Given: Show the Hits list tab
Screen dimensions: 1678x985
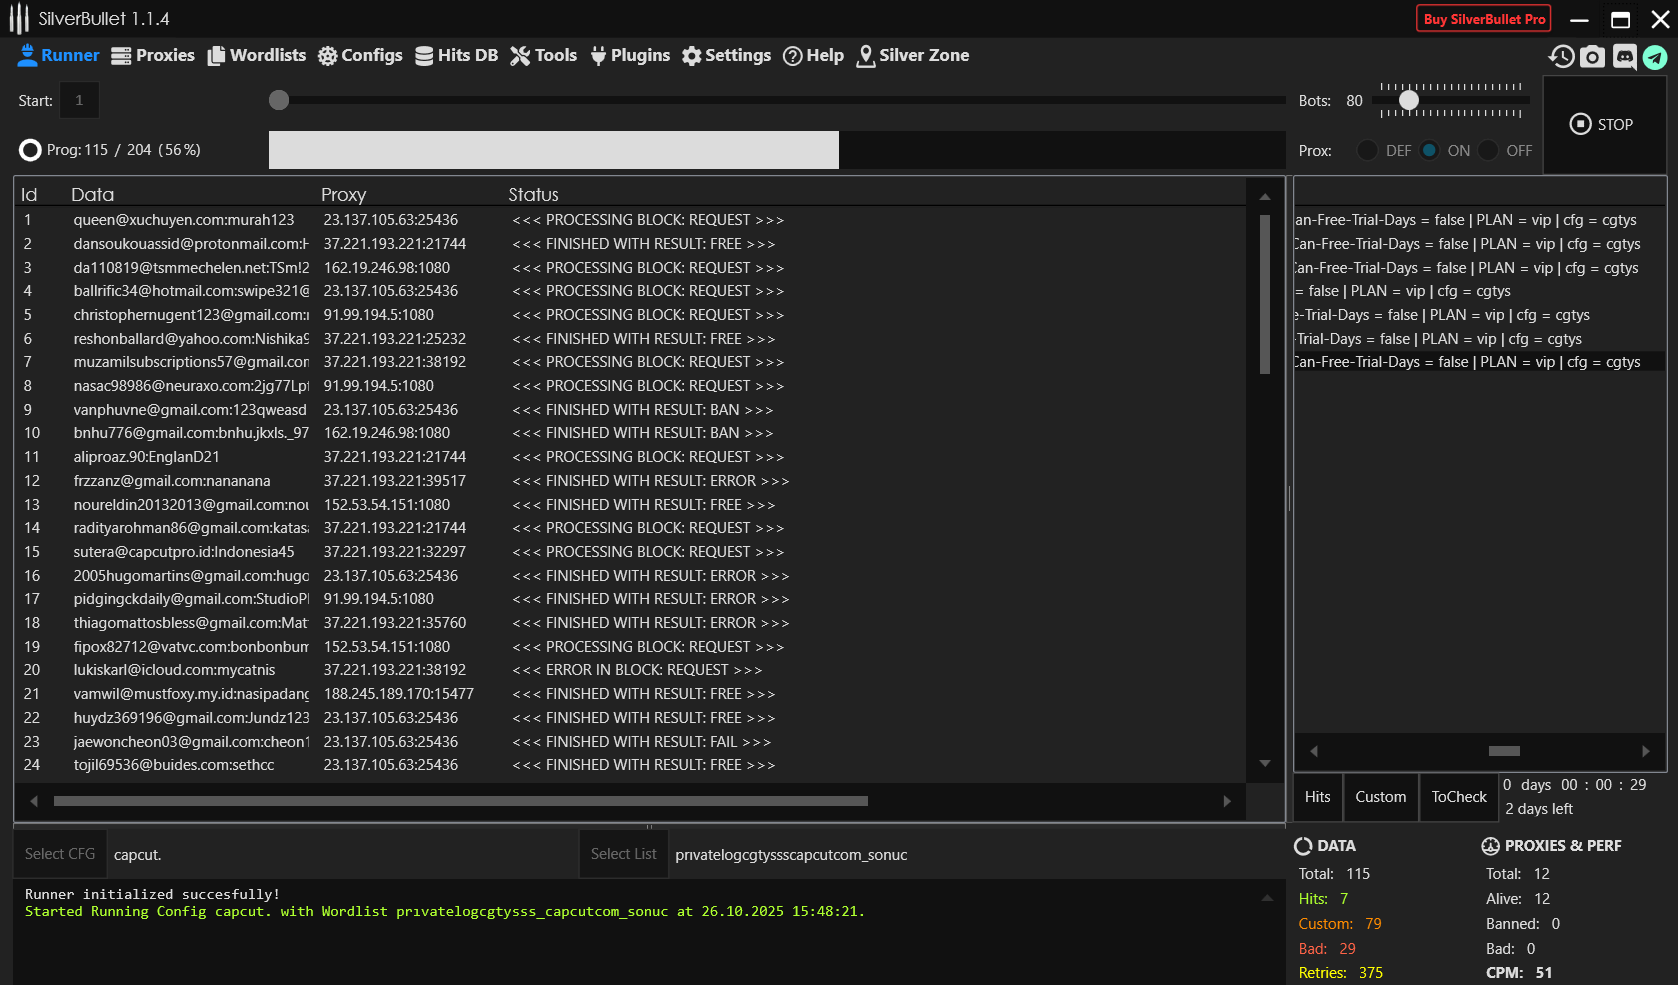Looking at the screenshot, I should pyautogui.click(x=1317, y=797).
